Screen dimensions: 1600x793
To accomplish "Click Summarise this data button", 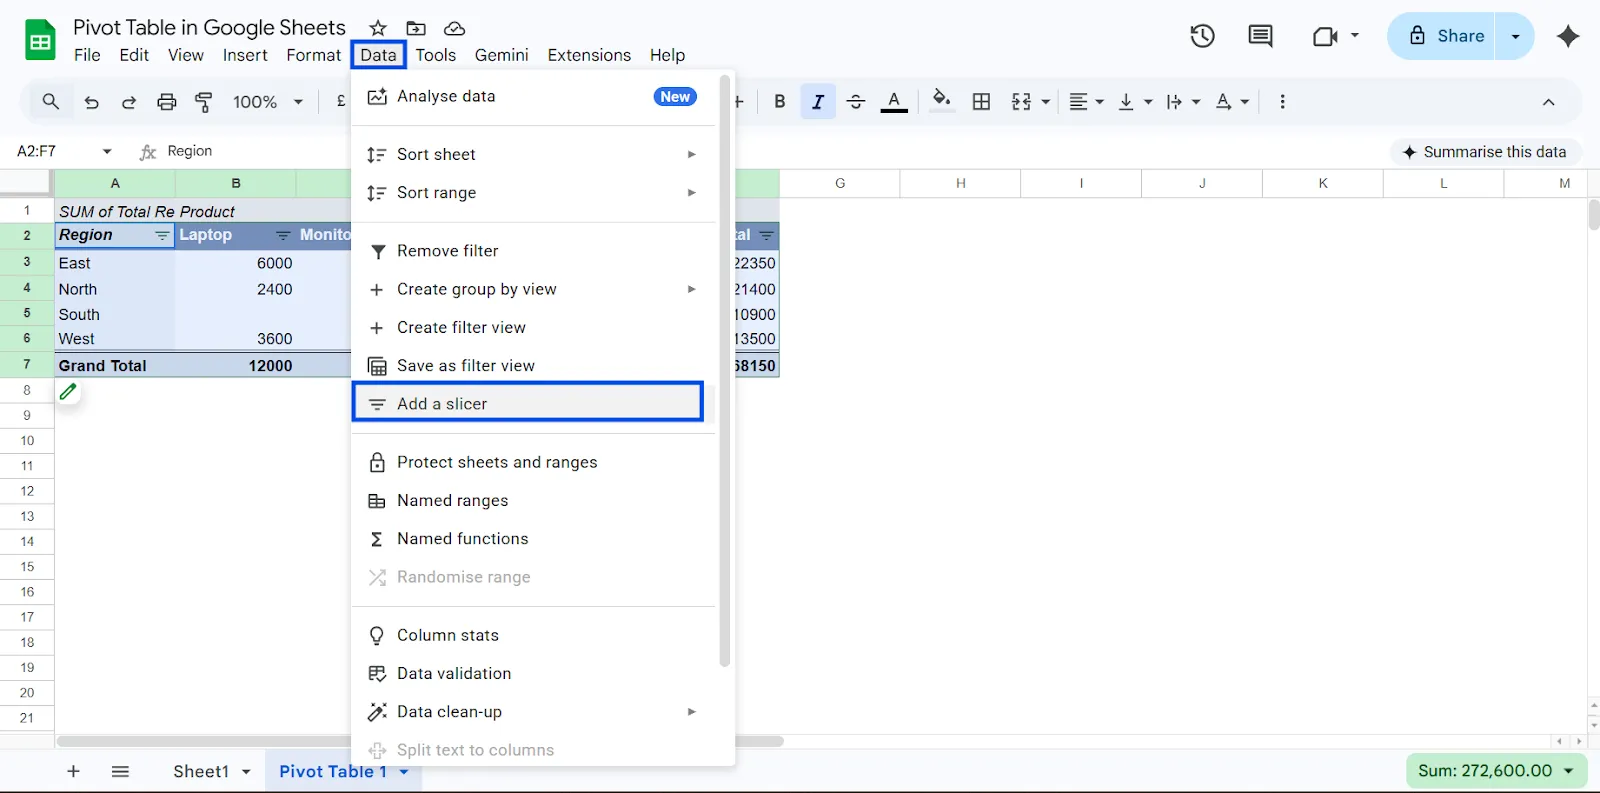I will pos(1484,152).
